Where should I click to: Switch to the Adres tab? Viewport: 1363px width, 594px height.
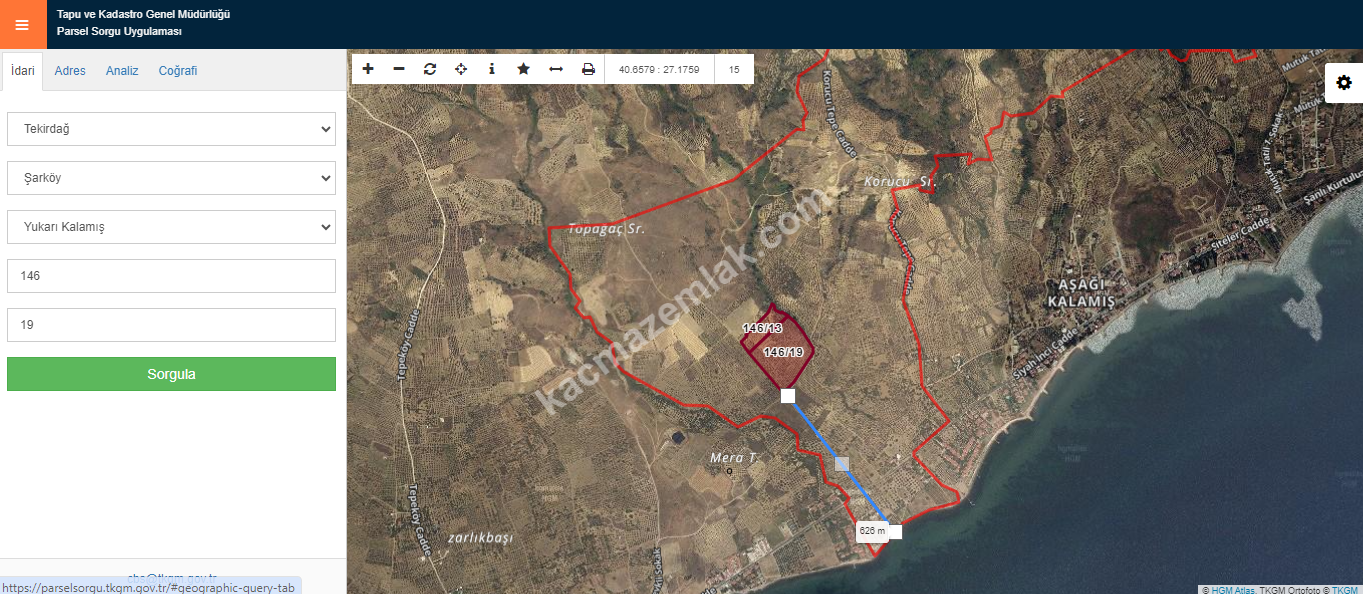(x=70, y=71)
